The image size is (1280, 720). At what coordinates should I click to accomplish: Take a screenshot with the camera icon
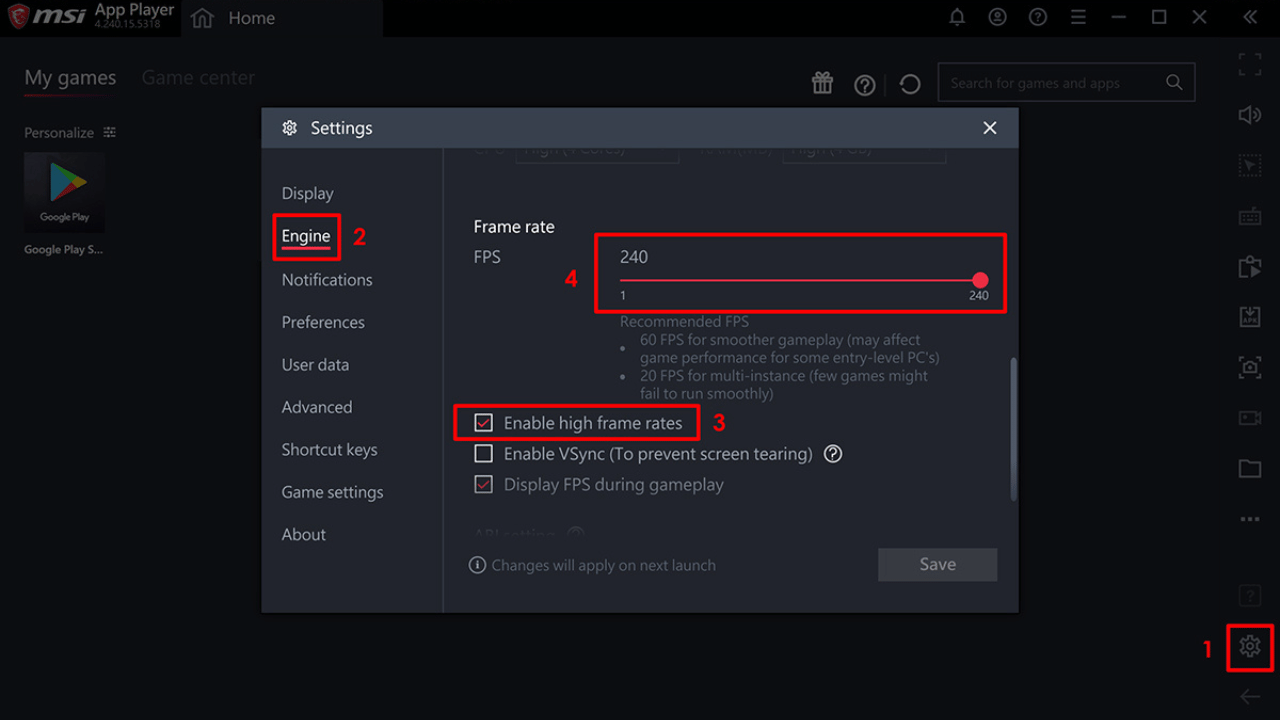pyautogui.click(x=1250, y=367)
